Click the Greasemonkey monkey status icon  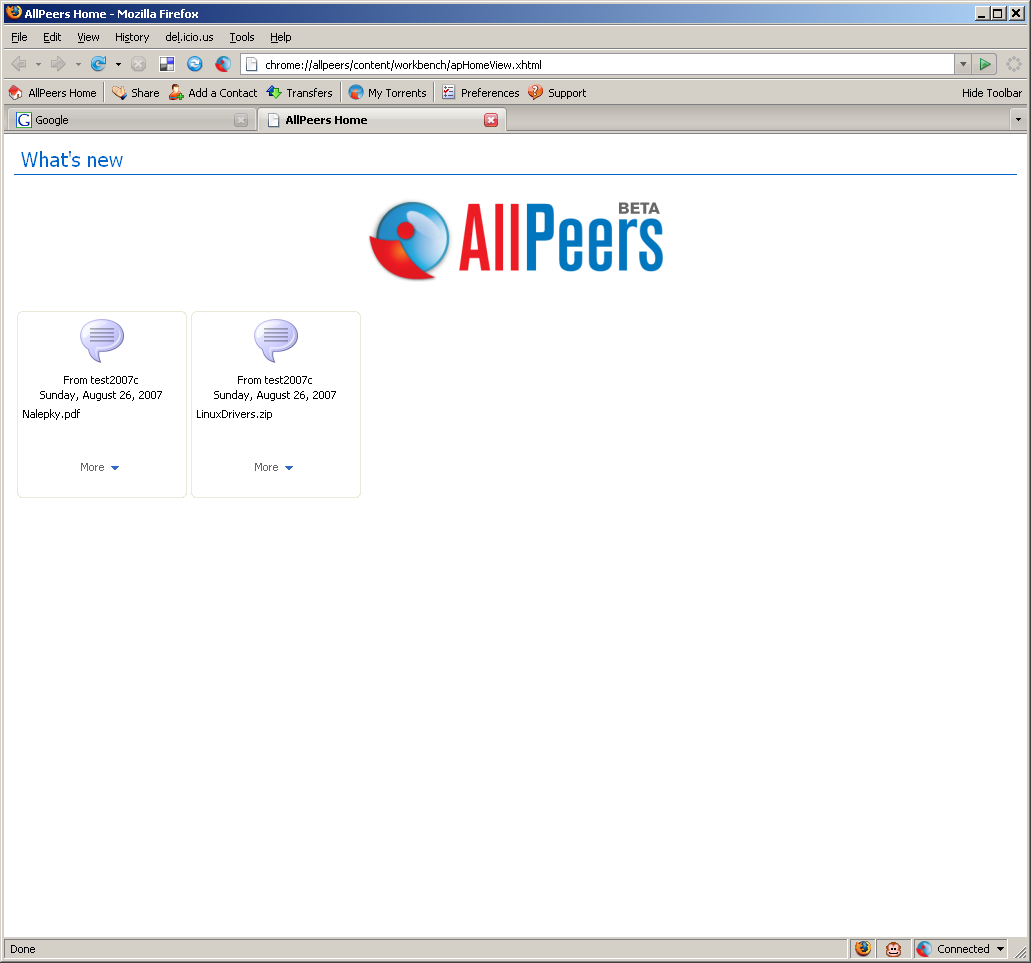point(894,949)
